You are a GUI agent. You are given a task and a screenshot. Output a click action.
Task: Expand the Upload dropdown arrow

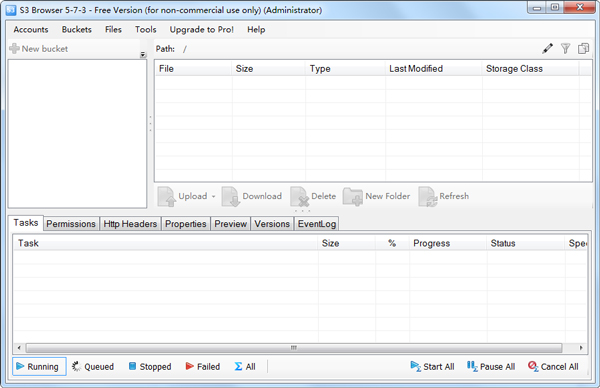coord(214,196)
